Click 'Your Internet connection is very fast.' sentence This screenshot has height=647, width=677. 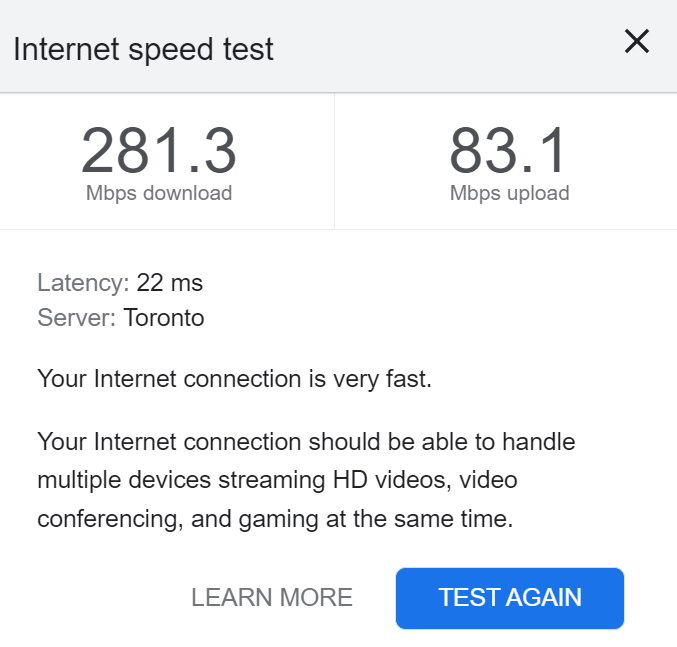coord(234,380)
